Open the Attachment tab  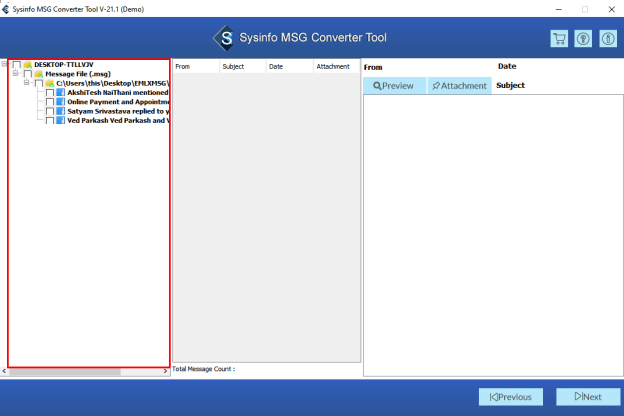pyautogui.click(x=459, y=86)
